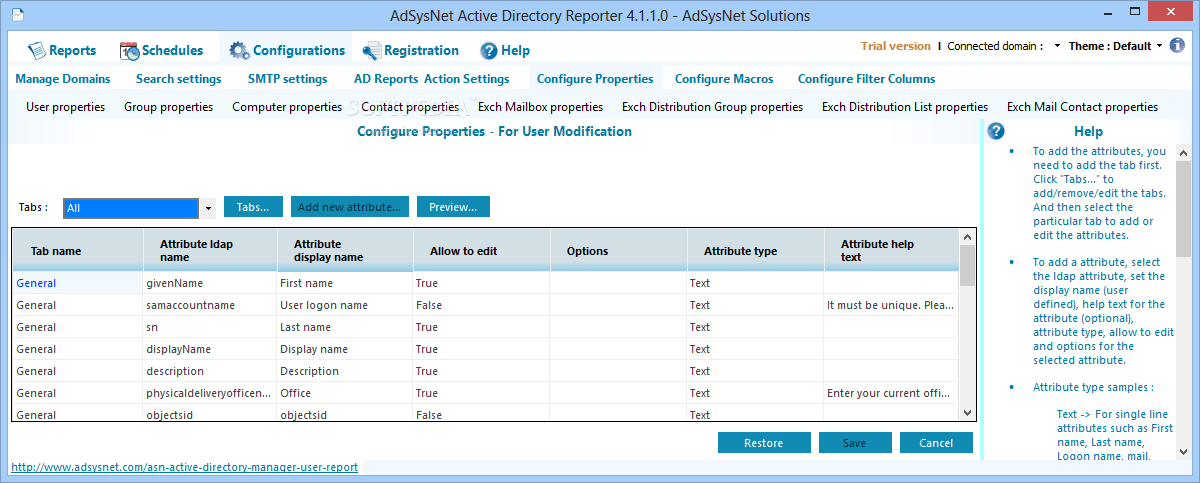Image resolution: width=1200 pixels, height=483 pixels.
Task: Open Configure Macros tab
Action: click(724, 78)
